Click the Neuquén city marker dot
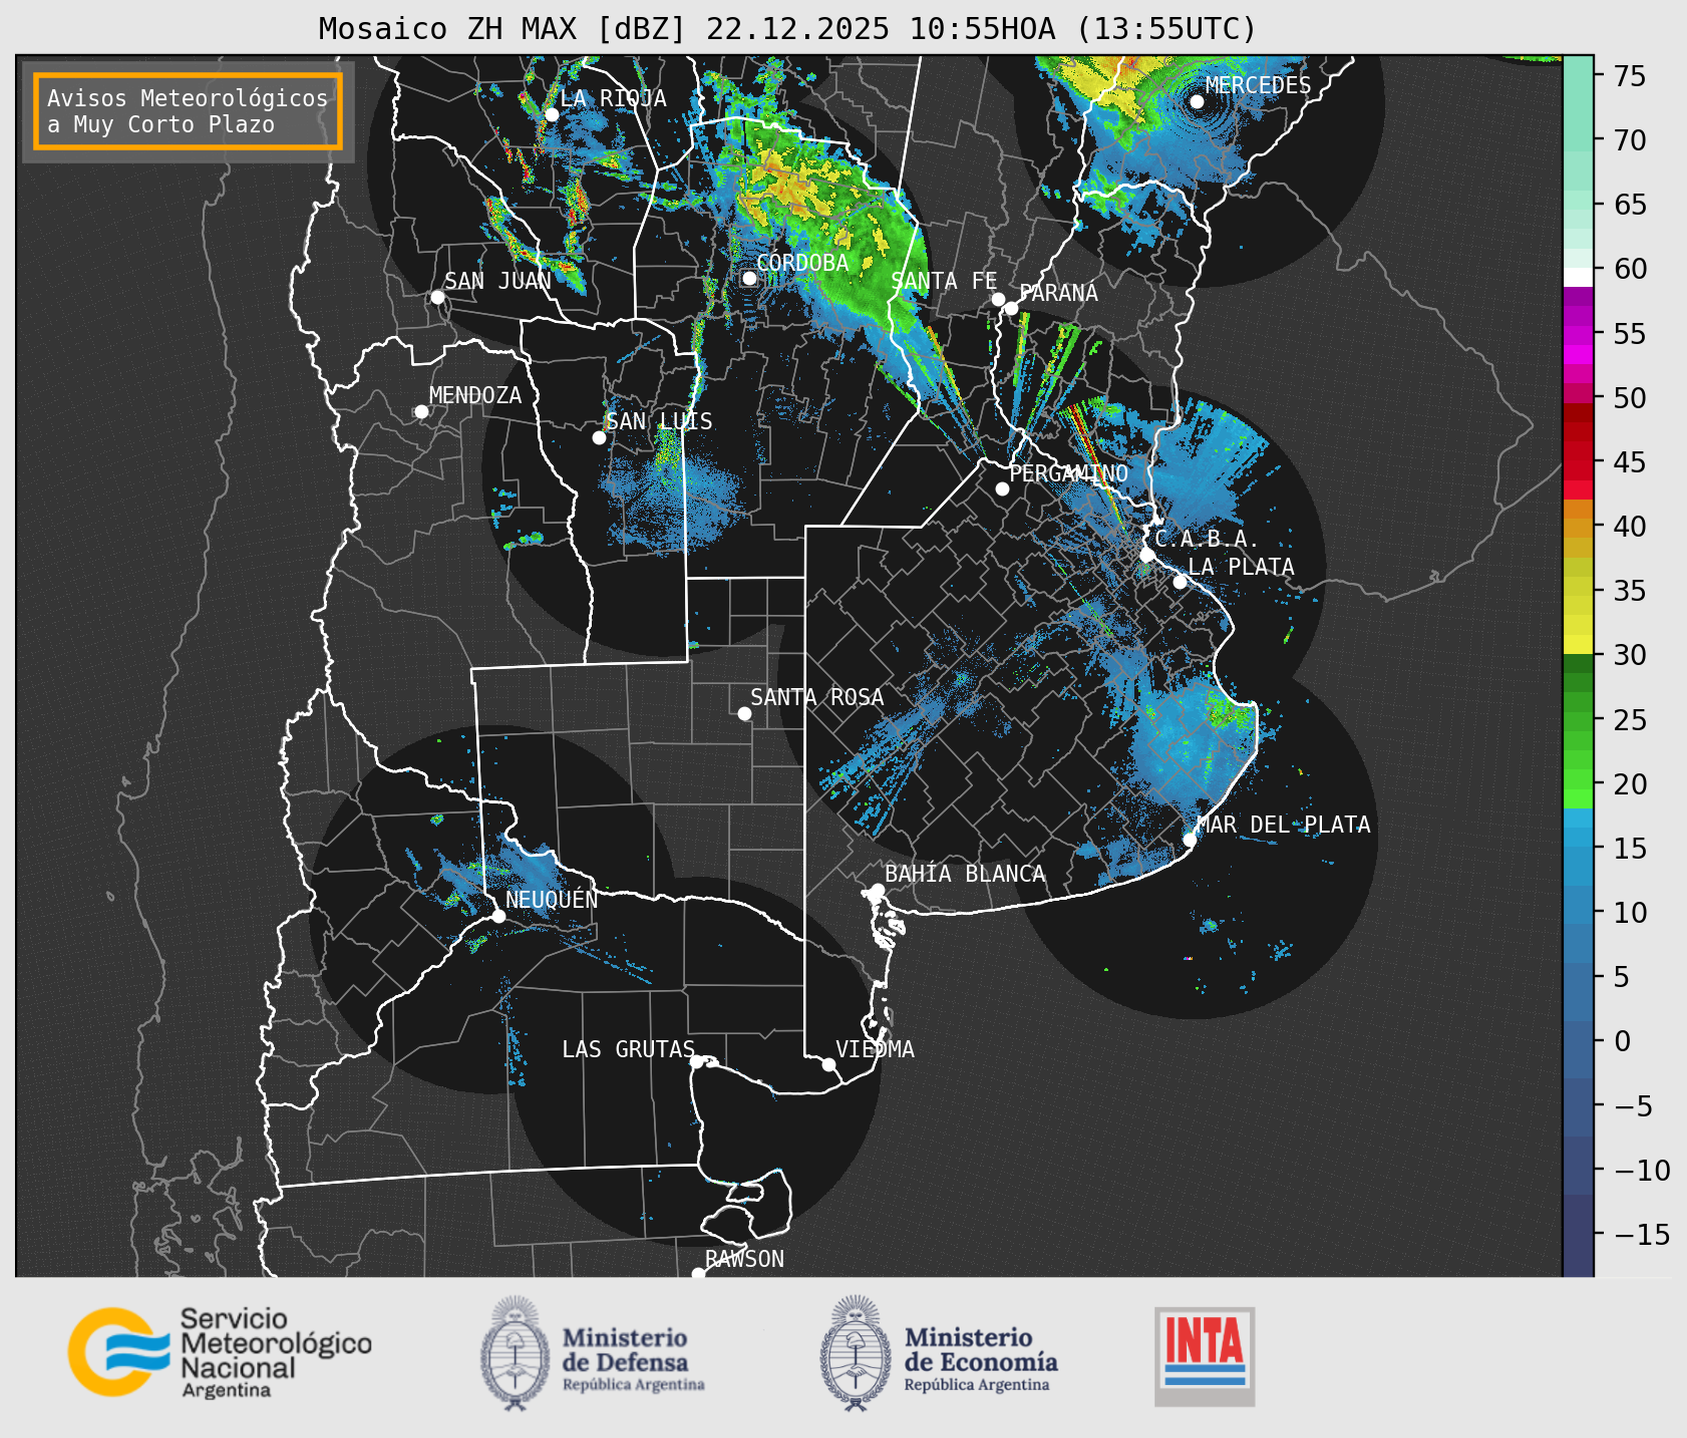1687x1438 pixels. 498,916
